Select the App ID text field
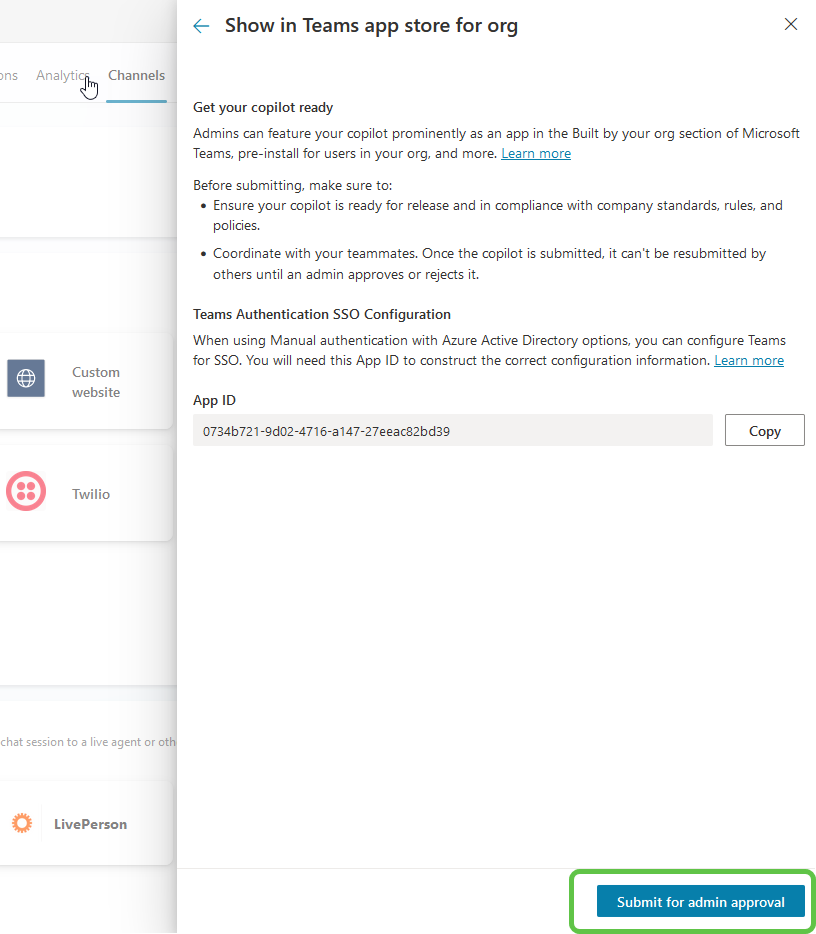This screenshot has height=934, width=816. click(x=452, y=430)
